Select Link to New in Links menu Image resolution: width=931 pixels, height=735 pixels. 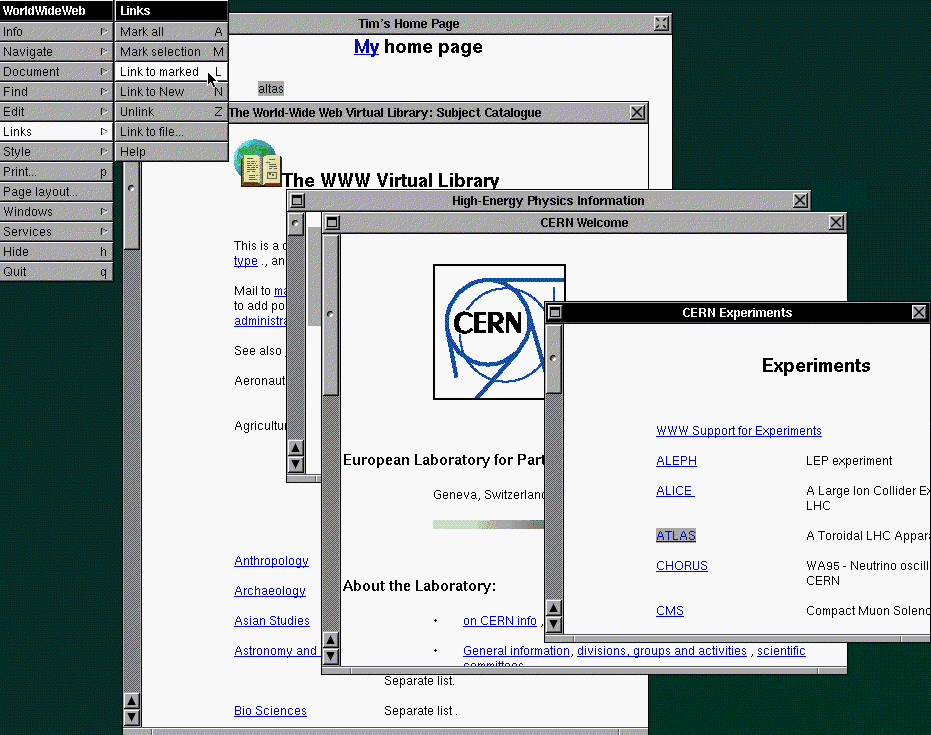coord(171,91)
